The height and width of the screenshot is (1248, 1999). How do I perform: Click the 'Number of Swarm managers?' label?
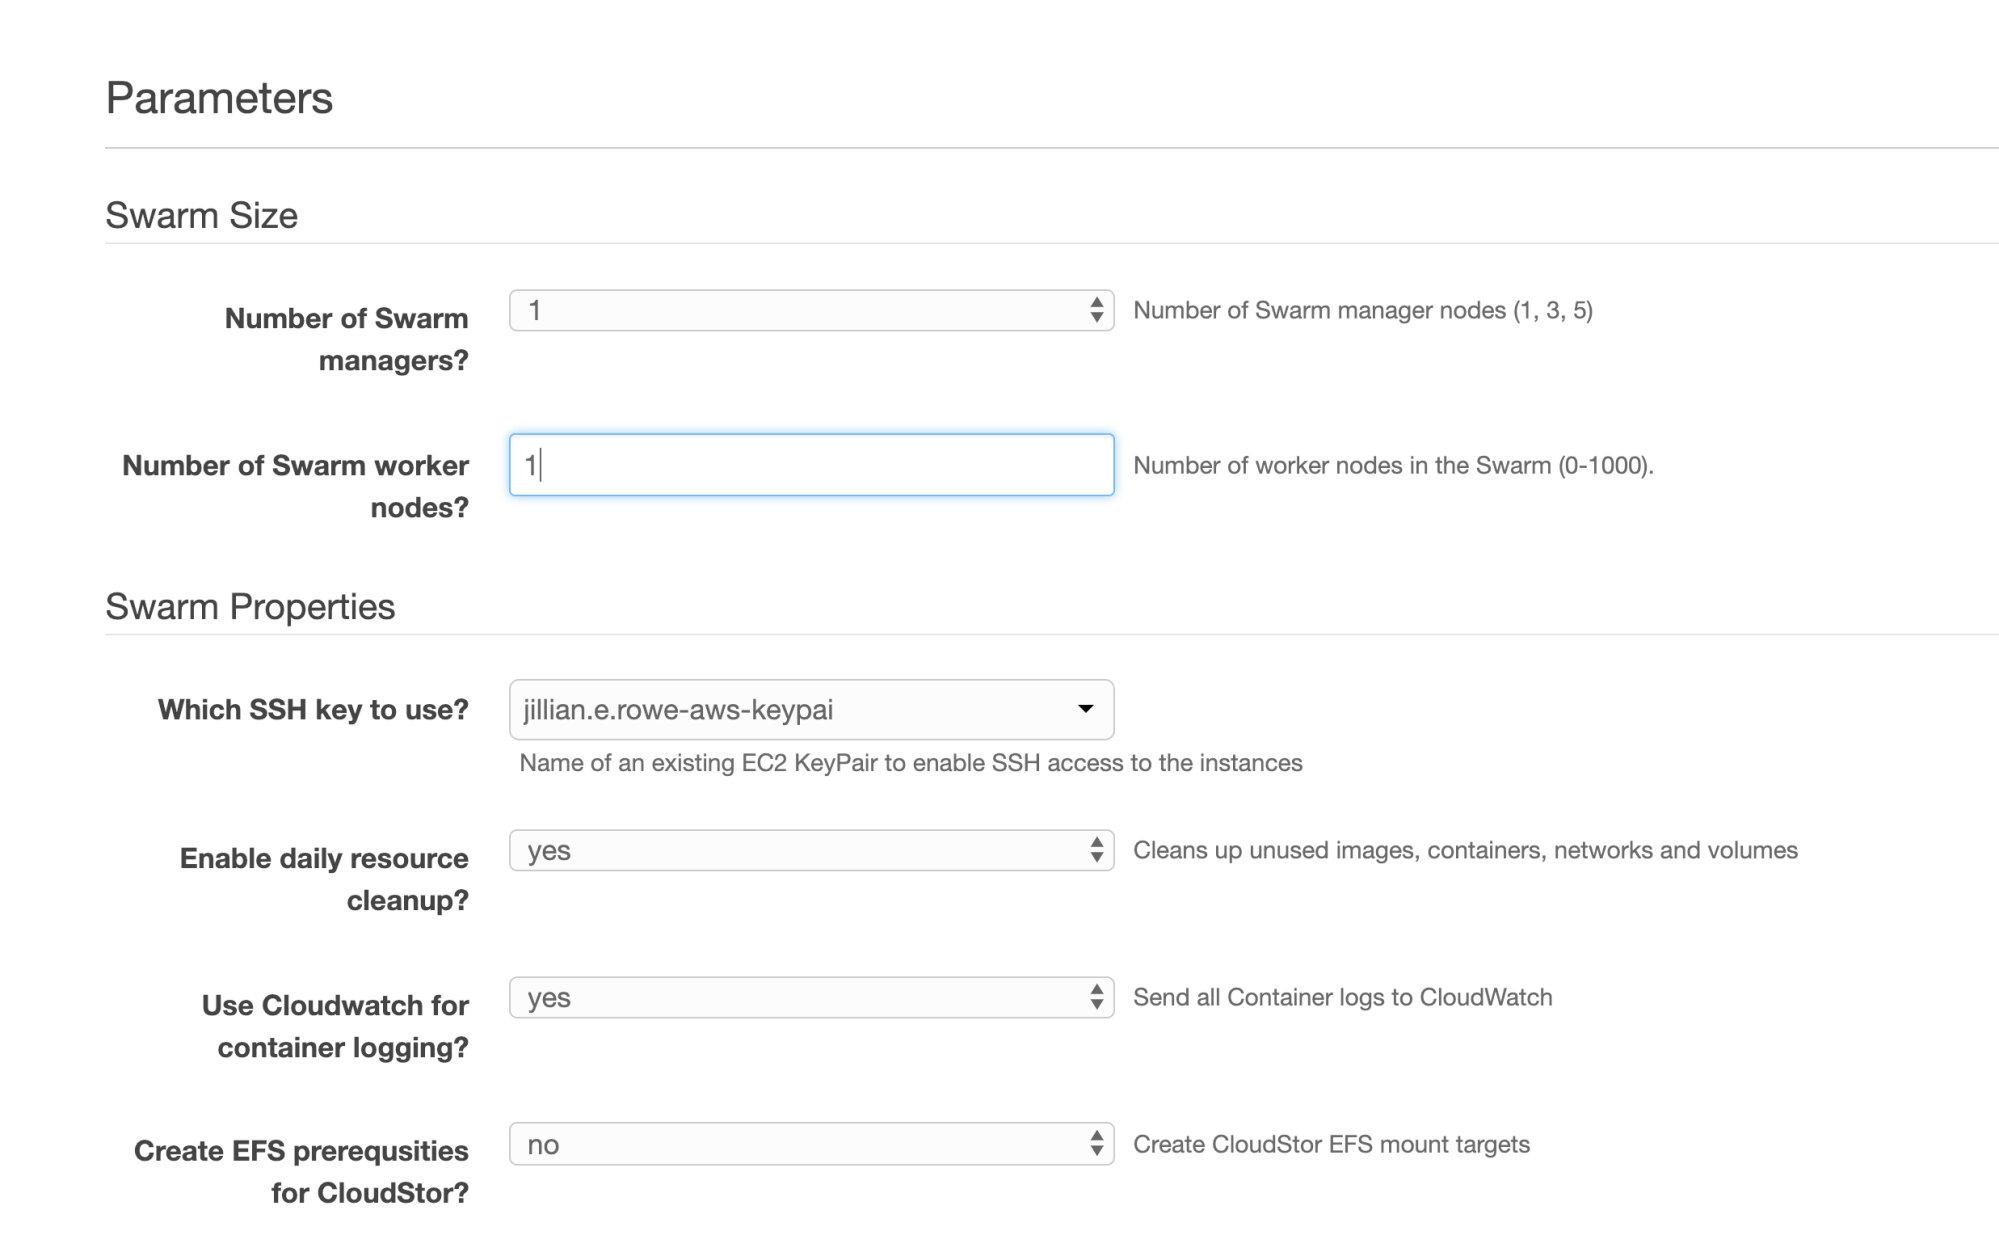pyautogui.click(x=346, y=339)
